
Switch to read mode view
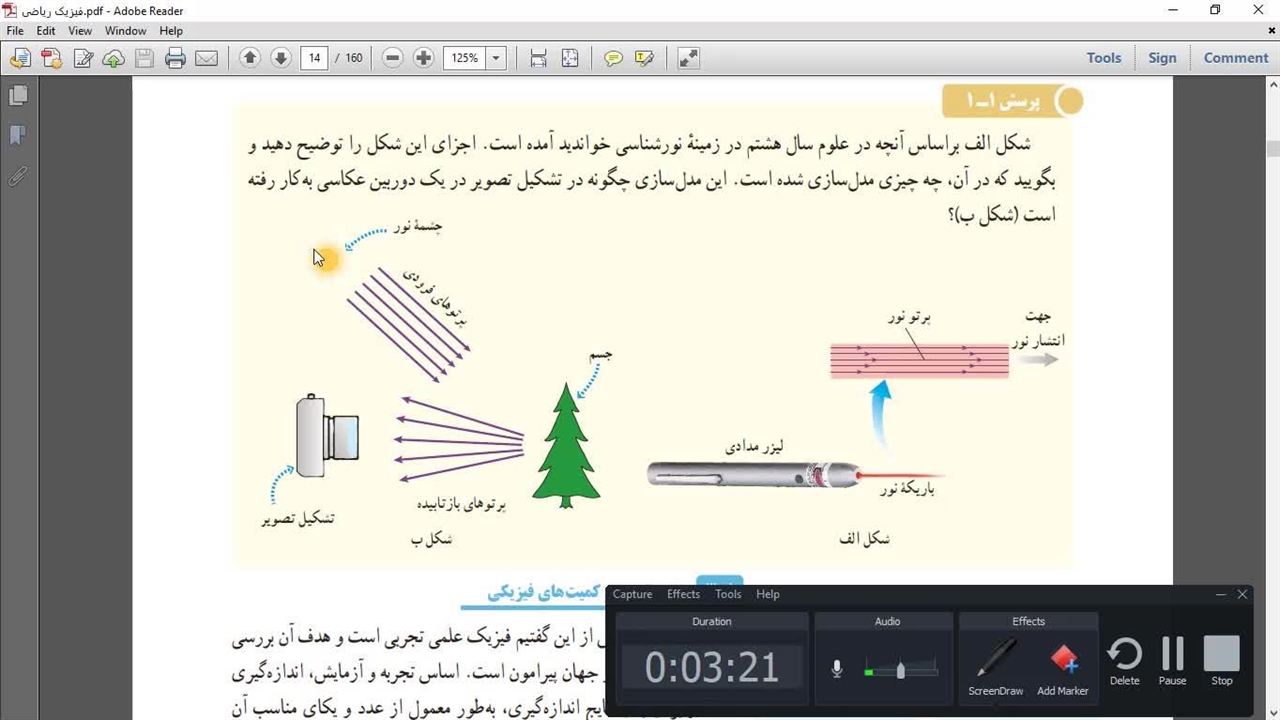pyautogui.click(x=688, y=58)
